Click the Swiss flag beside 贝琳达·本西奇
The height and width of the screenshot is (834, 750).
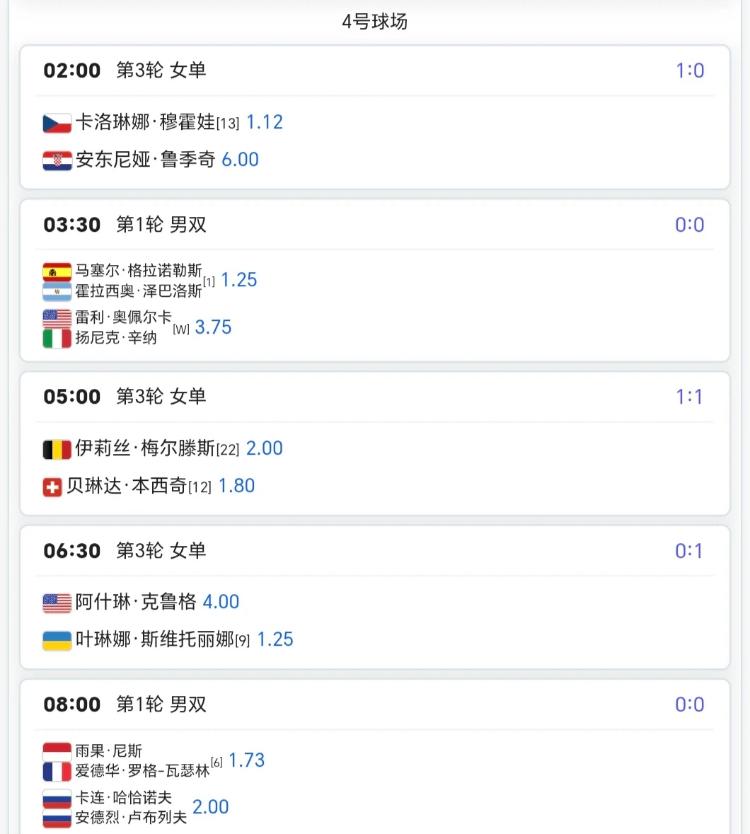click(x=52, y=487)
